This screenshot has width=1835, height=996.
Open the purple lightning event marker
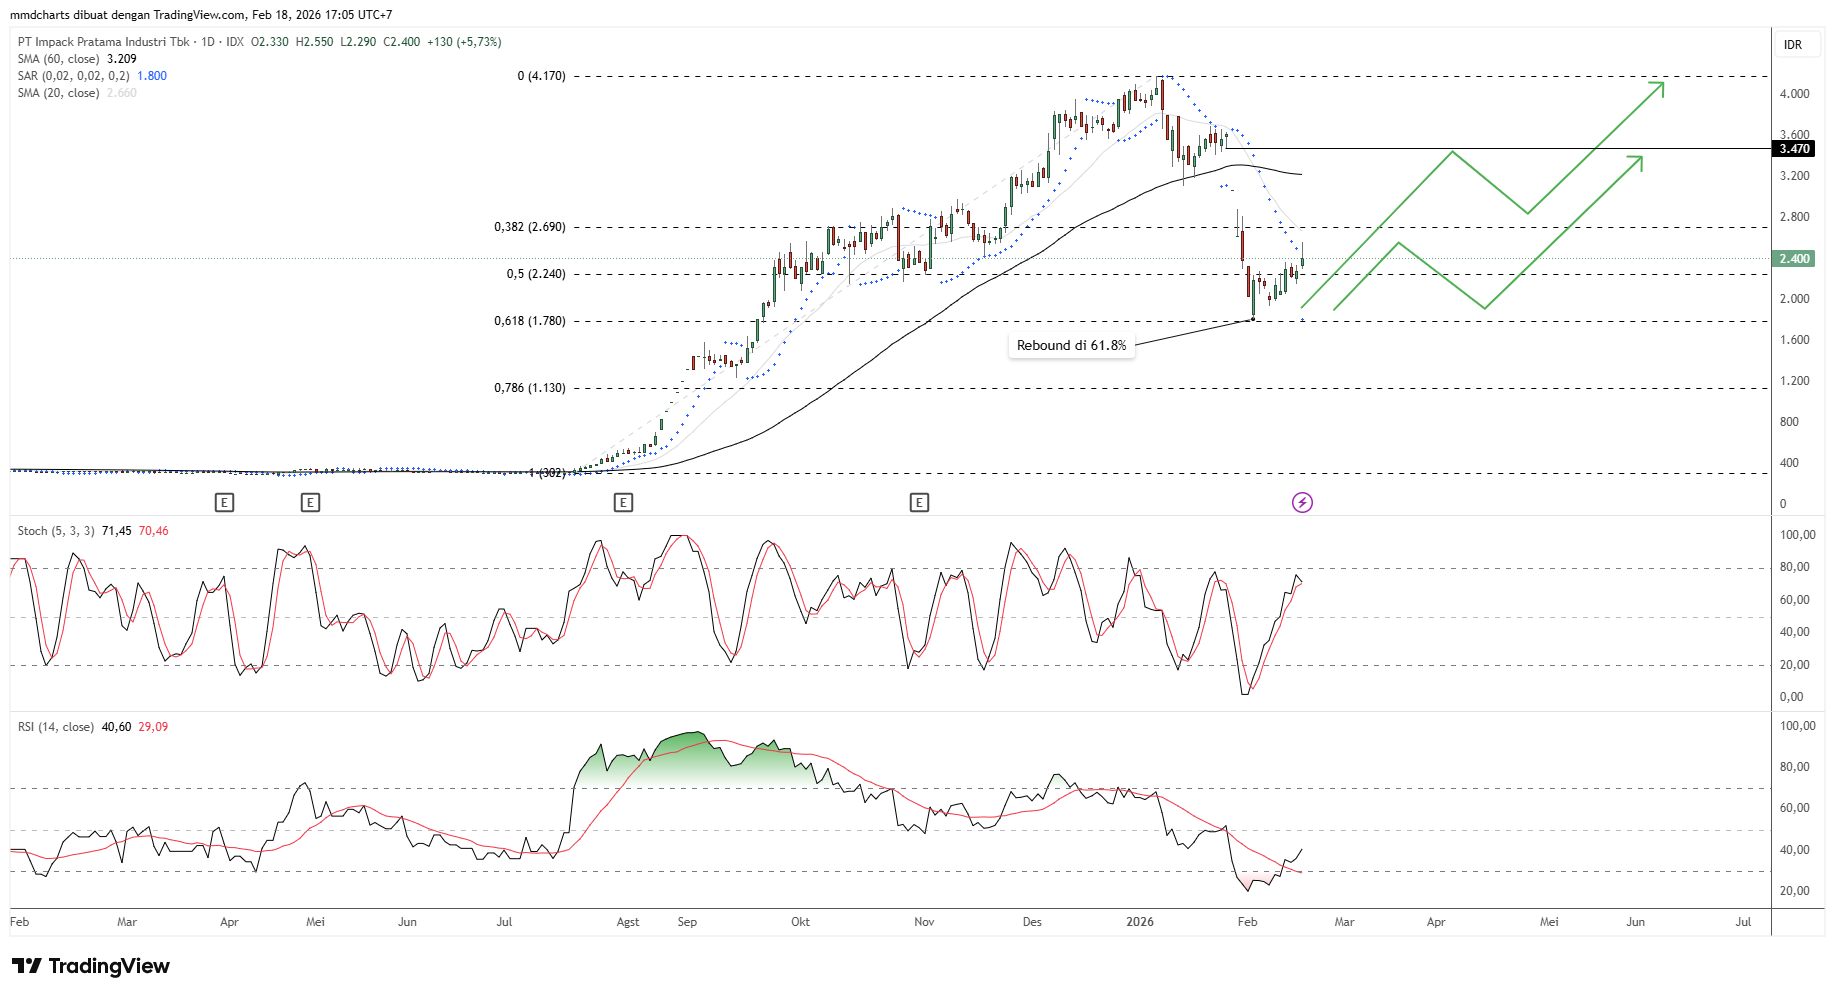tap(1302, 502)
